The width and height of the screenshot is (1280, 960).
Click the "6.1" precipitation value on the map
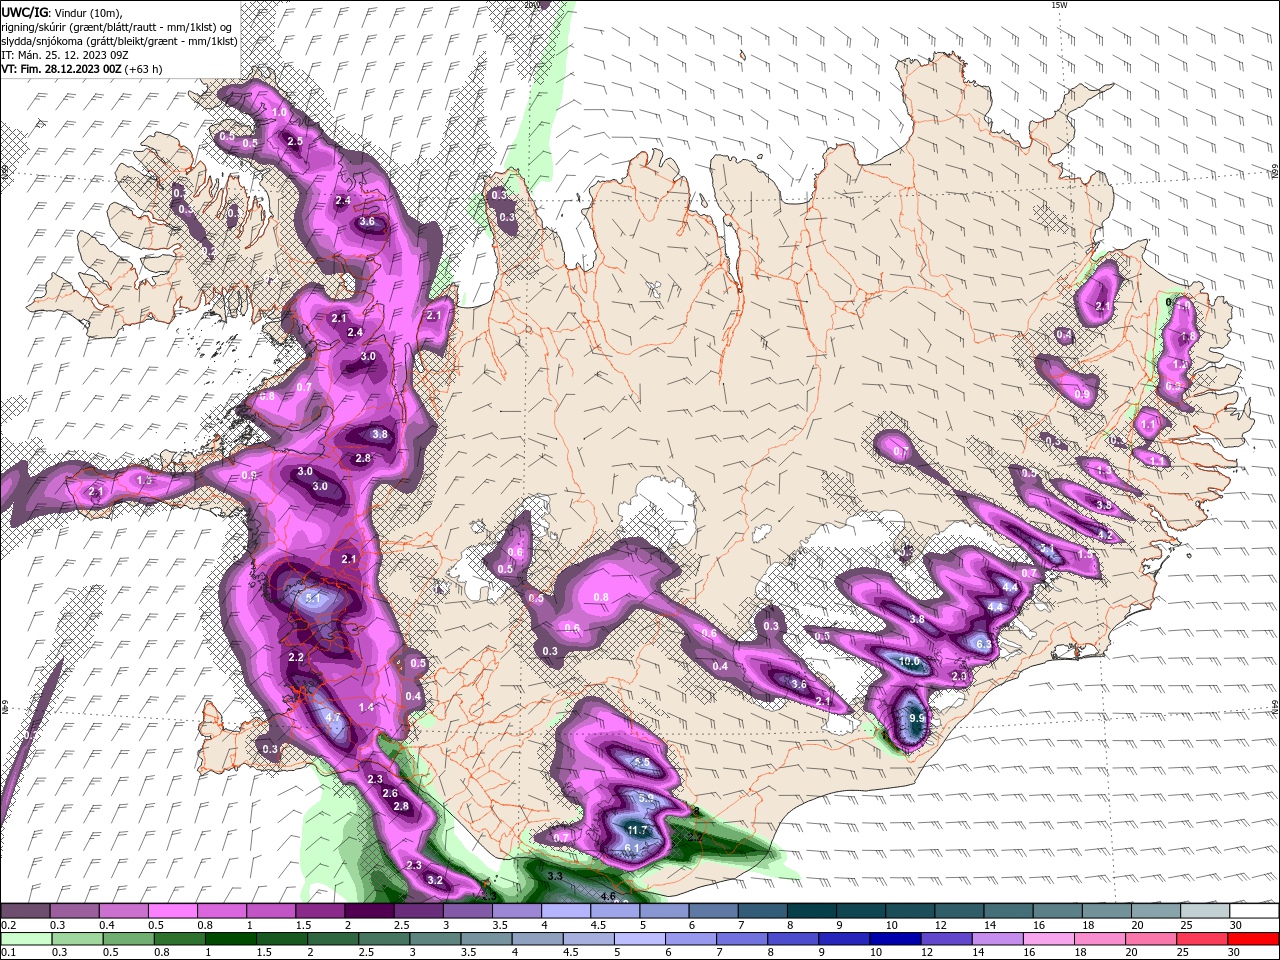click(x=631, y=849)
